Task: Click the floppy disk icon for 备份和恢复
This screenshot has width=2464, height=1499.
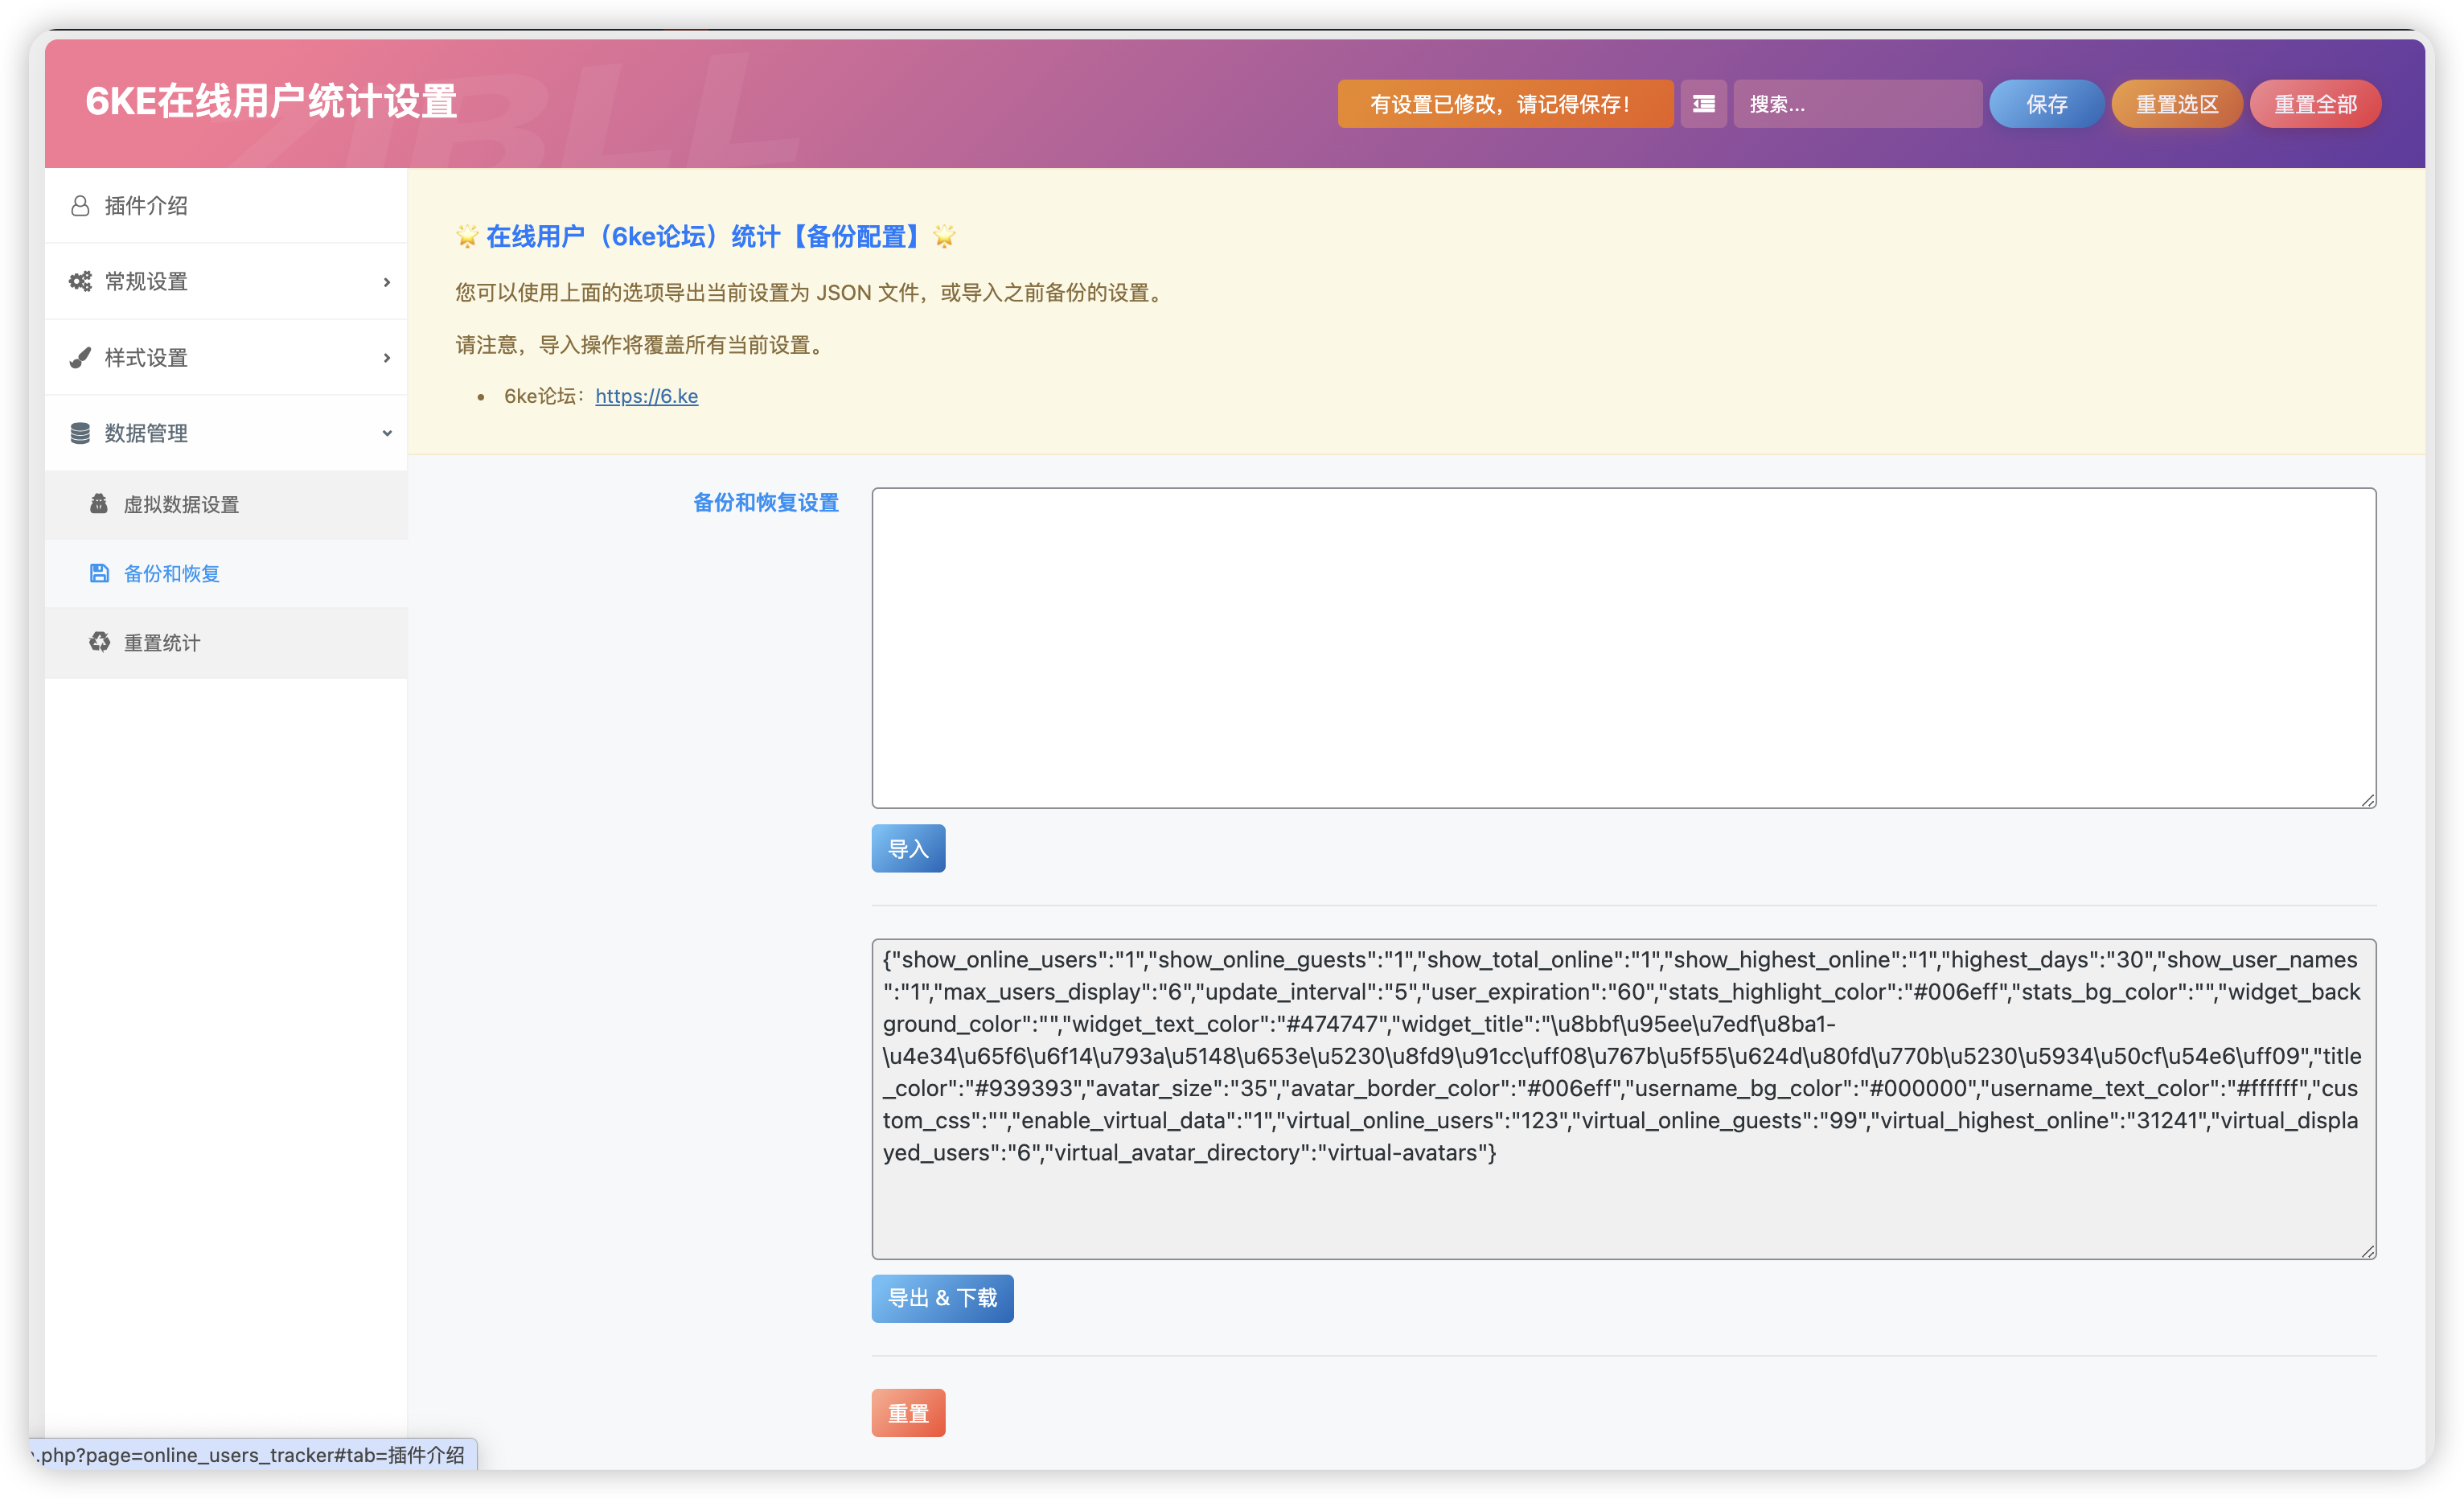Action: pyautogui.click(x=99, y=573)
